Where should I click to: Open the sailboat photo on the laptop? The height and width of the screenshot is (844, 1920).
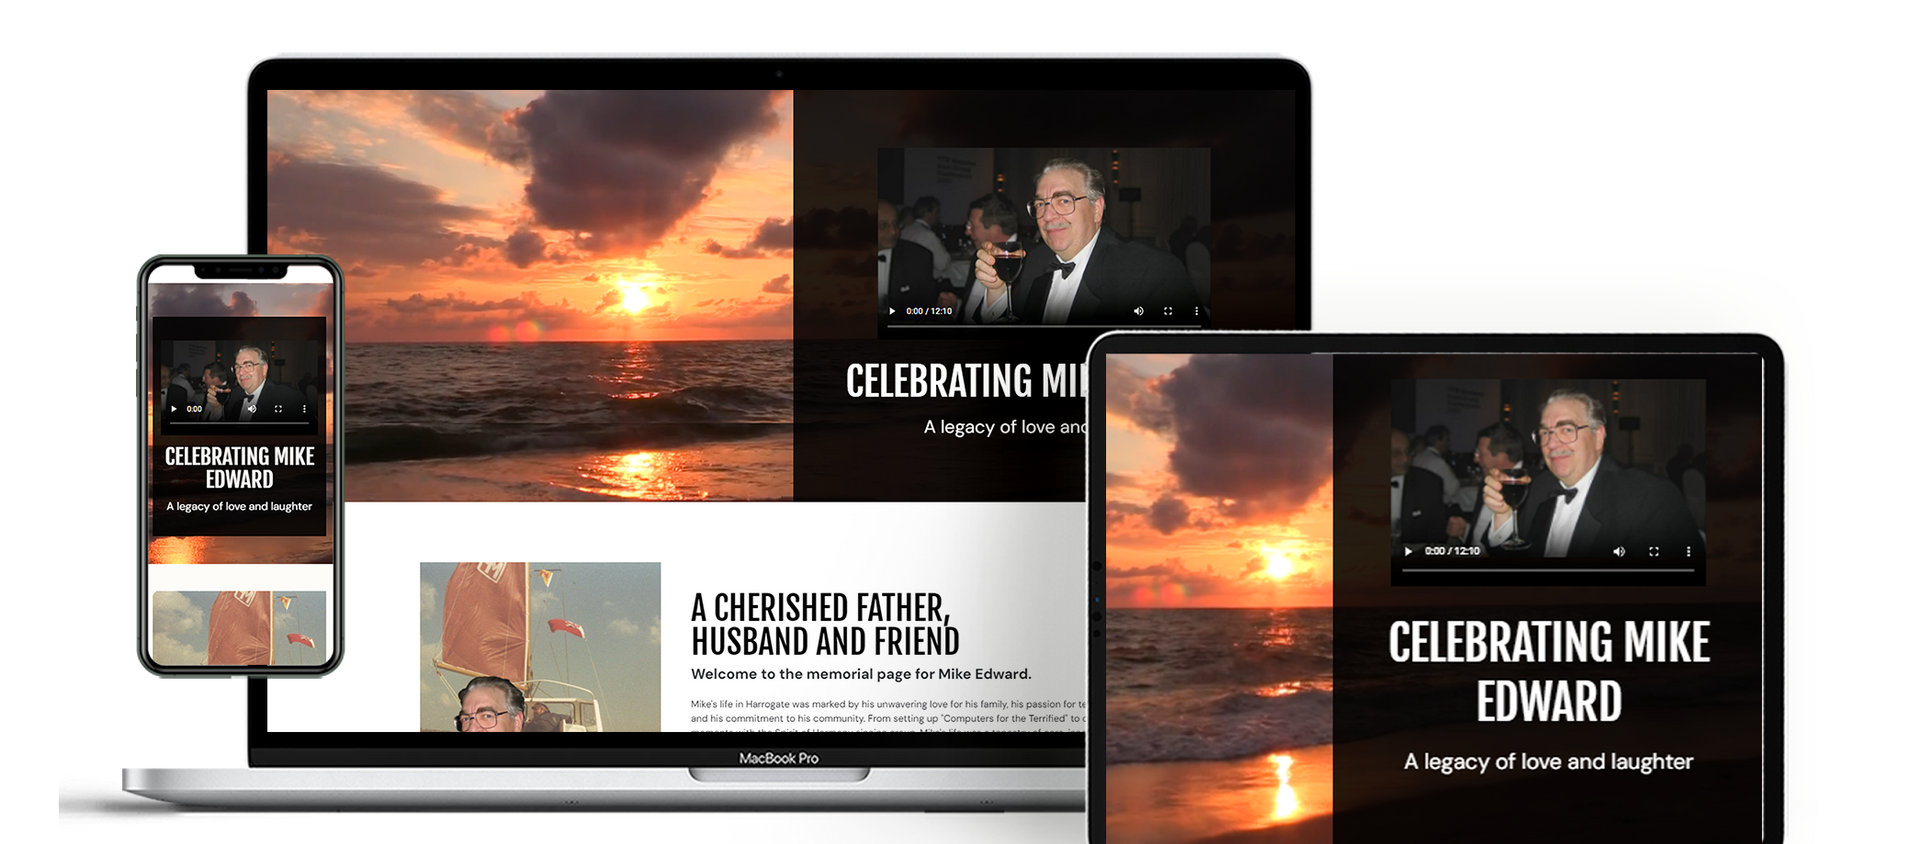click(540, 646)
